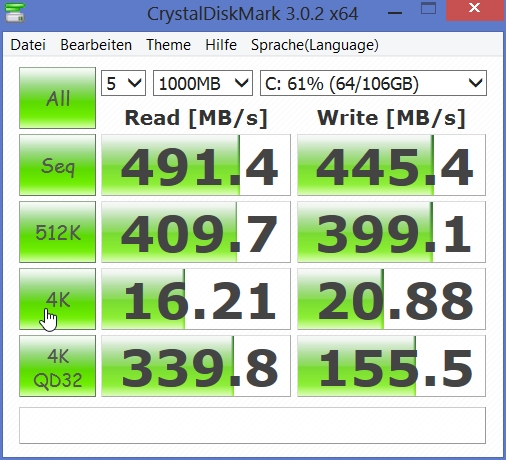Open the test count dropdown showing 5
Viewport: 506px width, 460px height.
123,83
